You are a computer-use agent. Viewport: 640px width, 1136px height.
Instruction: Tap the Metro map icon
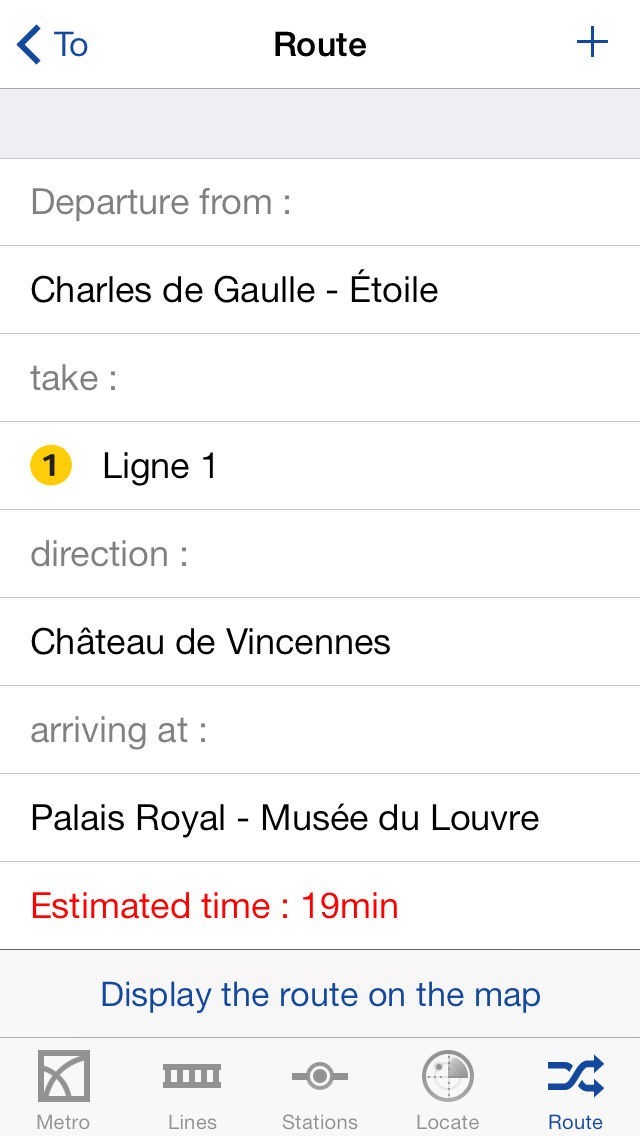pos(64,1076)
